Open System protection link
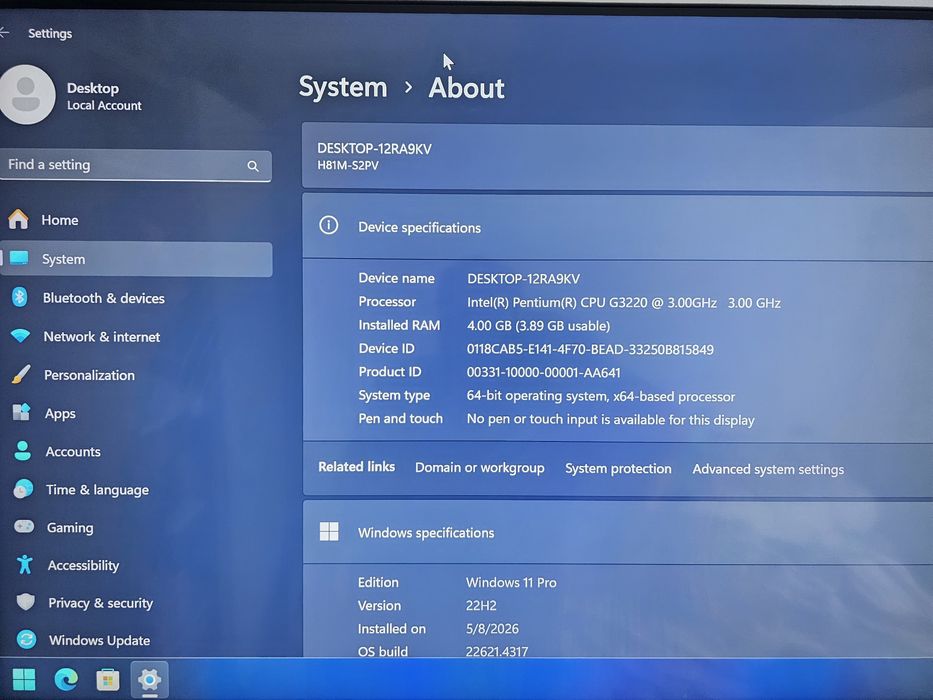This screenshot has width=933, height=700. tap(618, 468)
